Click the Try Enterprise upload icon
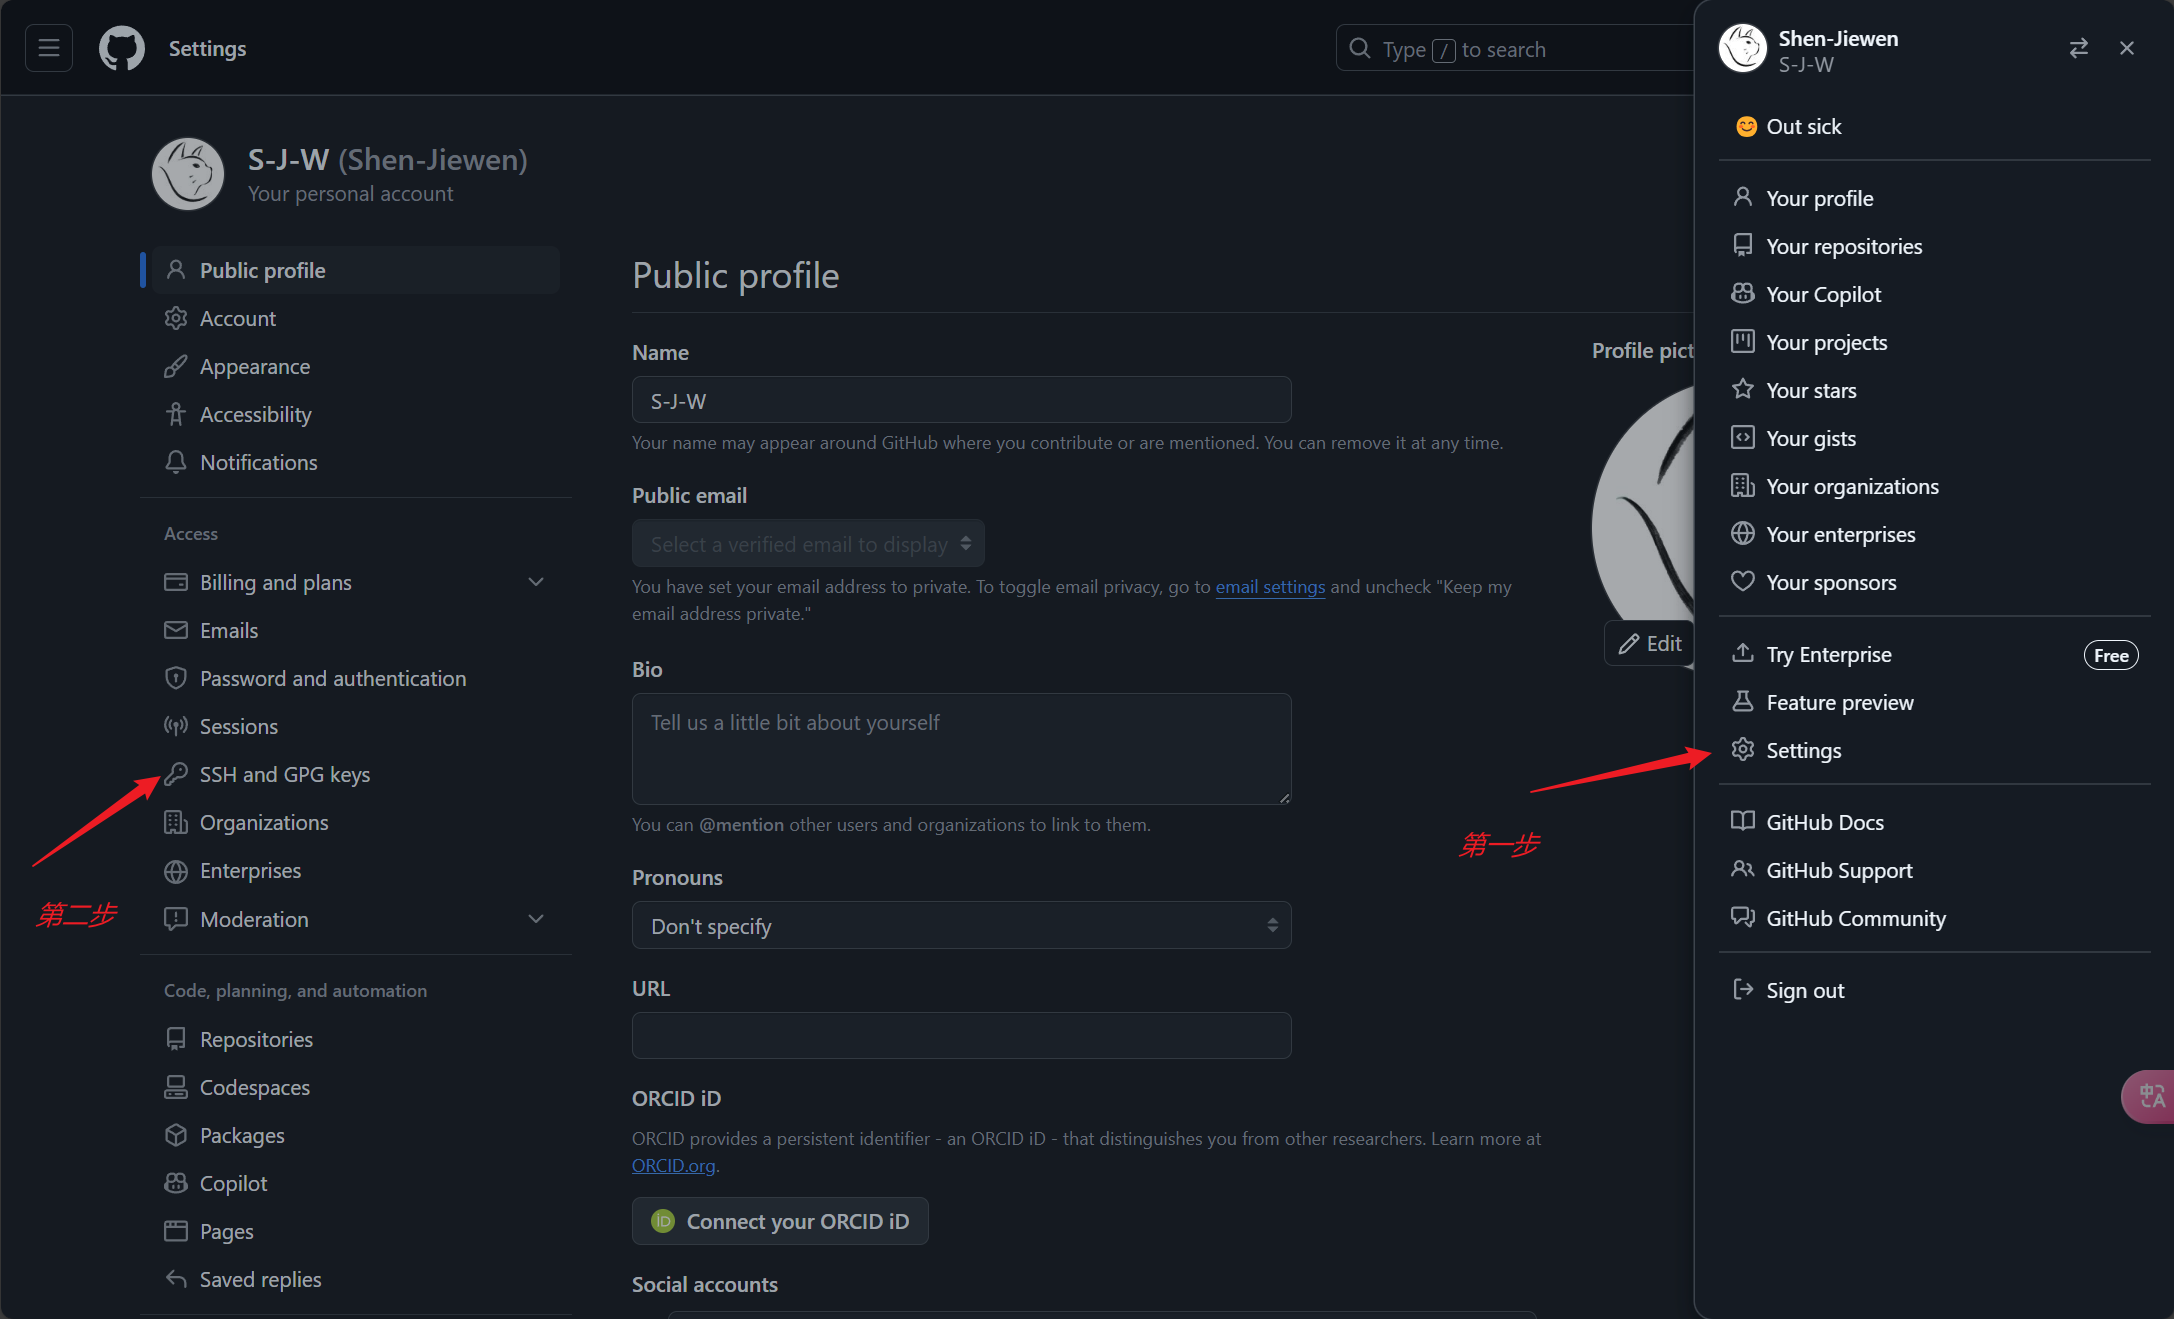The image size is (2174, 1319). click(1742, 653)
